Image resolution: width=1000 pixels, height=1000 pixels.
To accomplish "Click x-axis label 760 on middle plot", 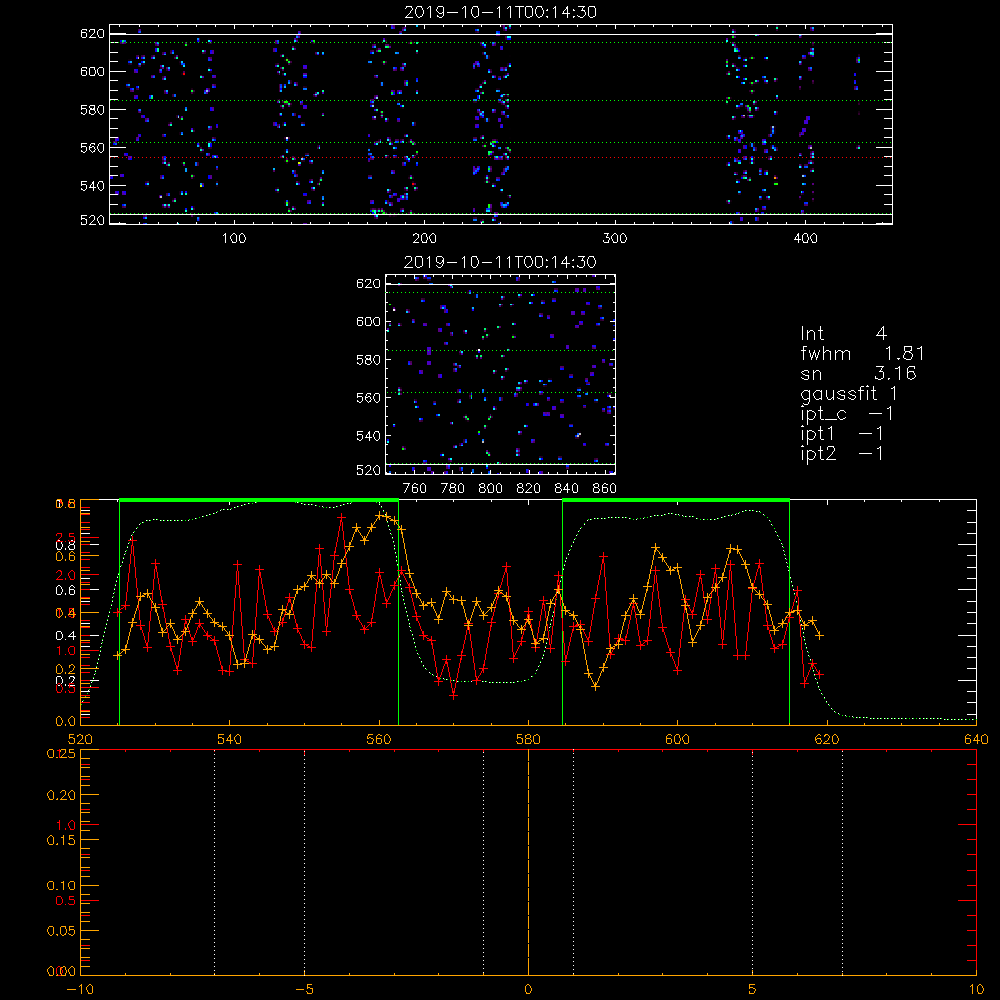I will (x=415, y=489).
